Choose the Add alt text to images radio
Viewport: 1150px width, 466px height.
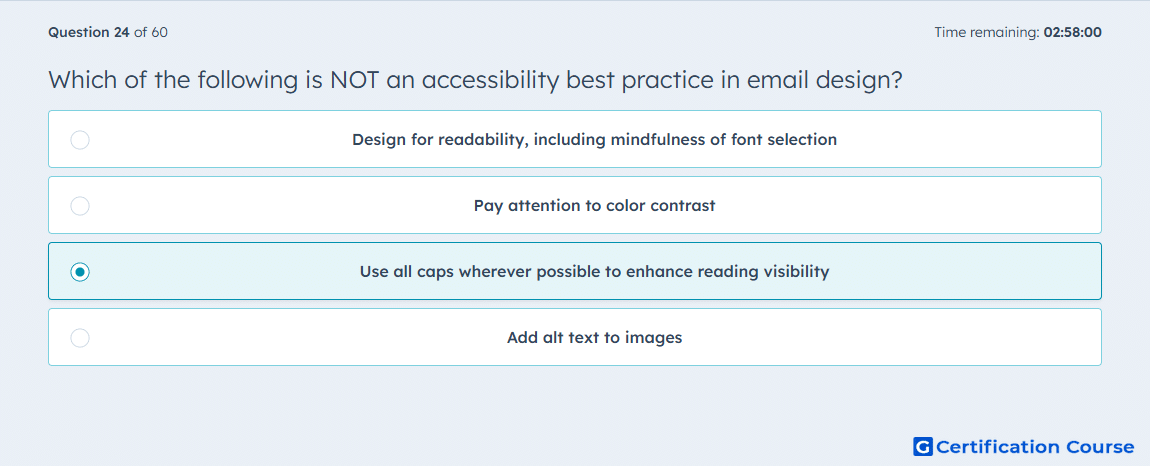point(80,338)
